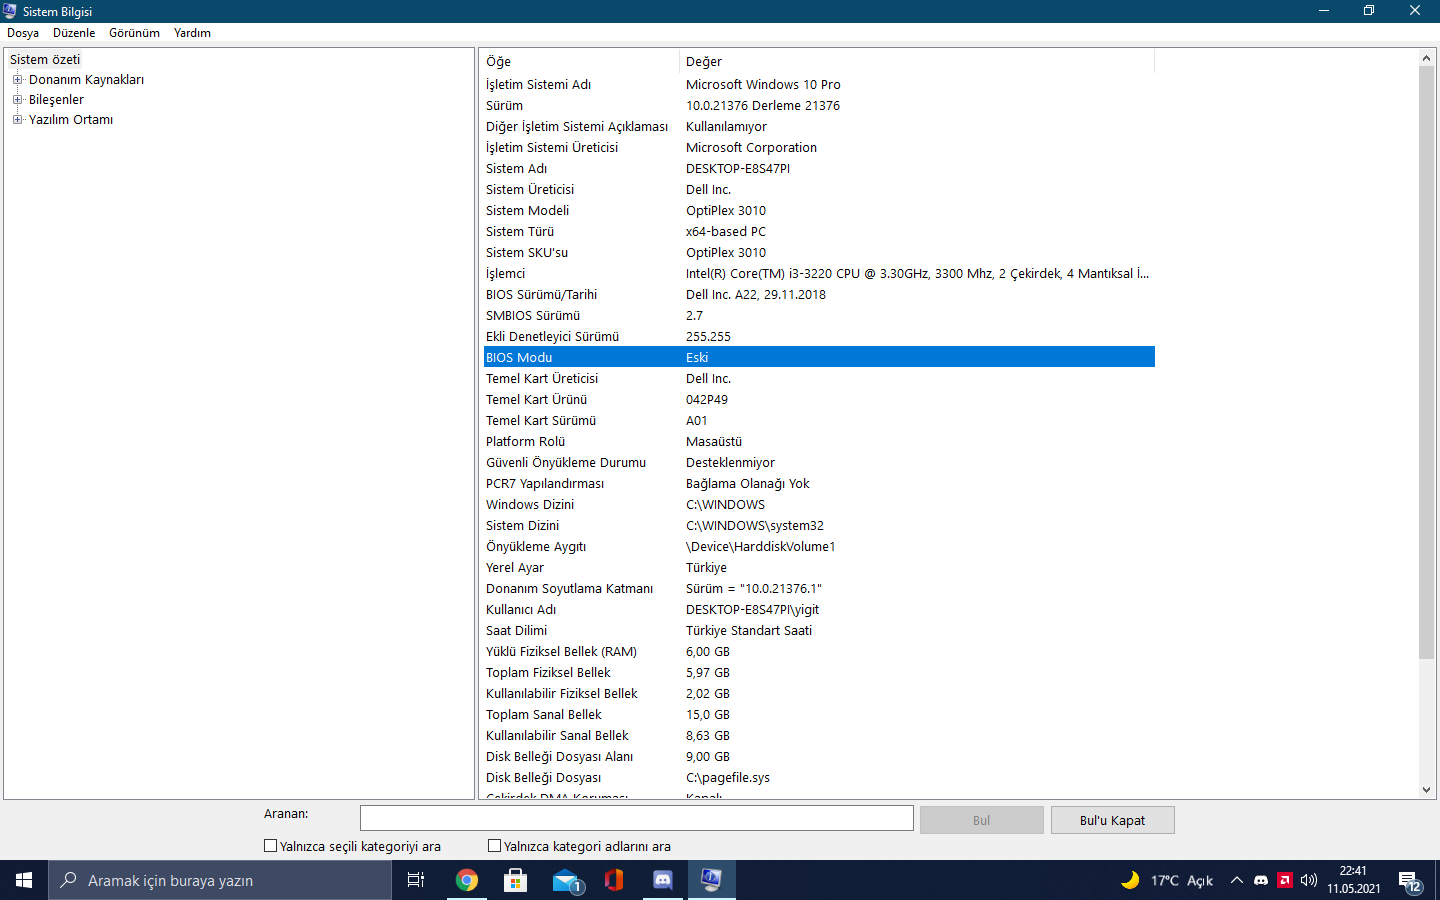Click the taskbar search box
Viewport: 1440px width, 900px height.
point(220,880)
